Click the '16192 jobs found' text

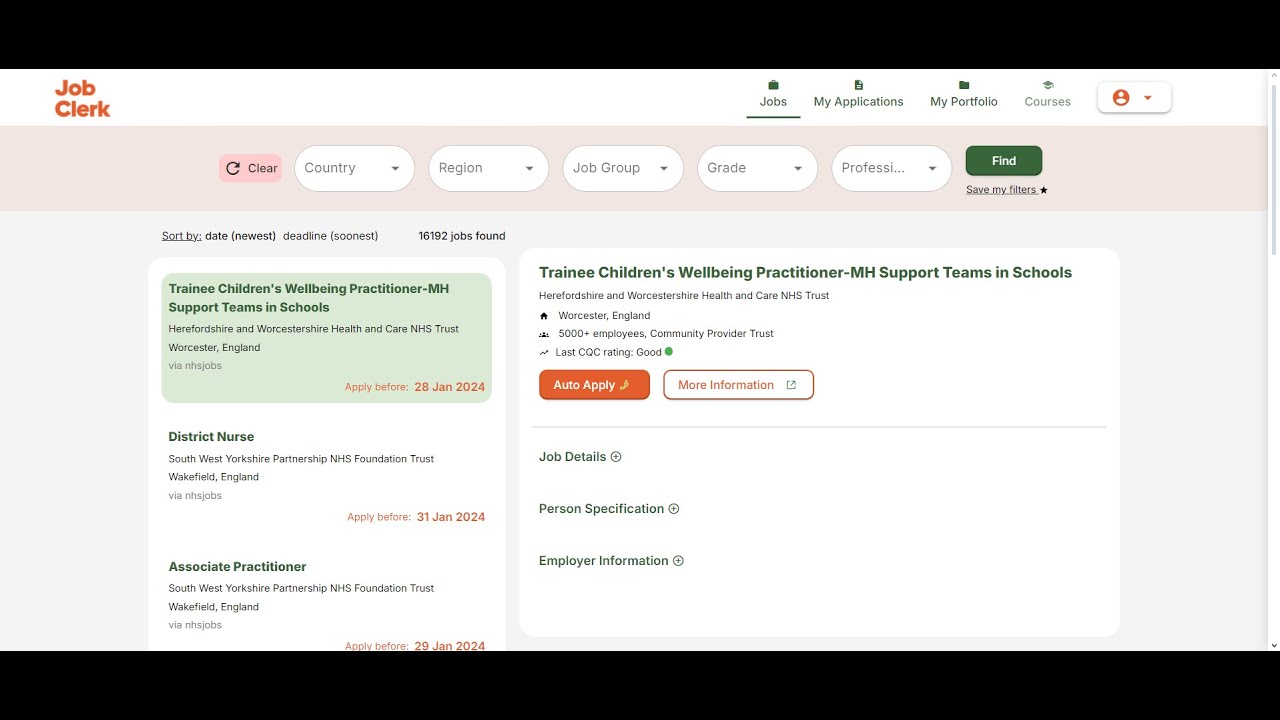click(462, 236)
